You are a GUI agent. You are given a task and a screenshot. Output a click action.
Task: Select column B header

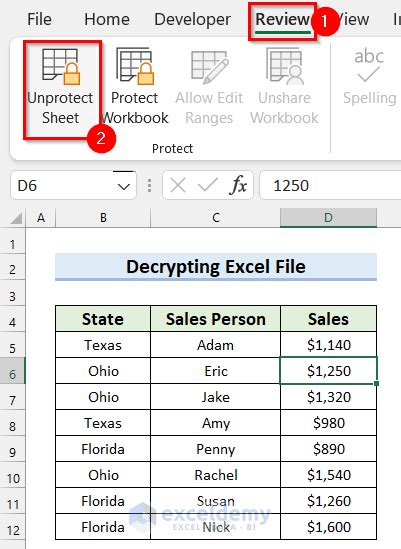coord(103,218)
